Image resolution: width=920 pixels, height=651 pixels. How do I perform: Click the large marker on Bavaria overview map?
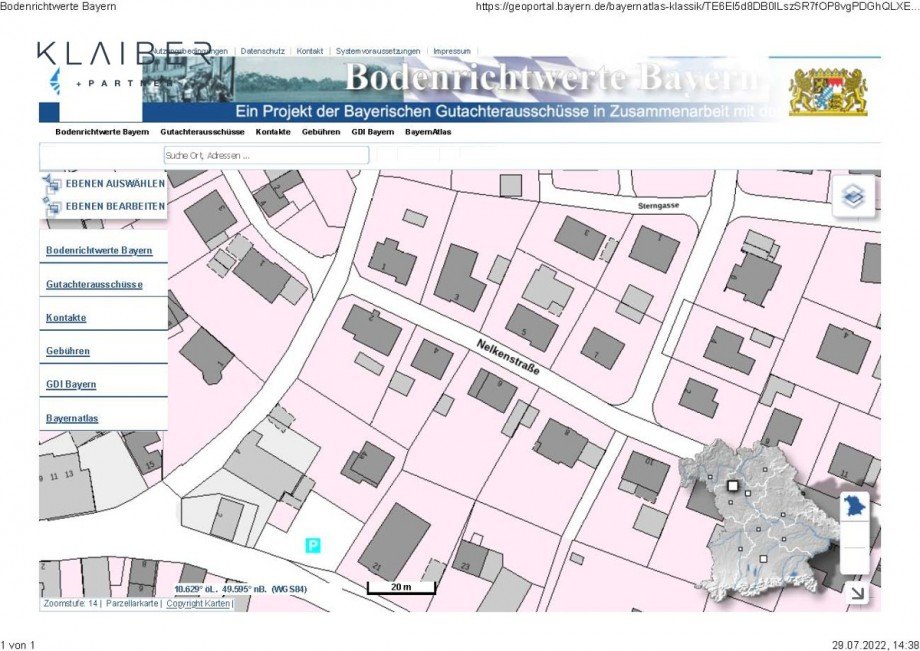pyautogui.click(x=732, y=486)
